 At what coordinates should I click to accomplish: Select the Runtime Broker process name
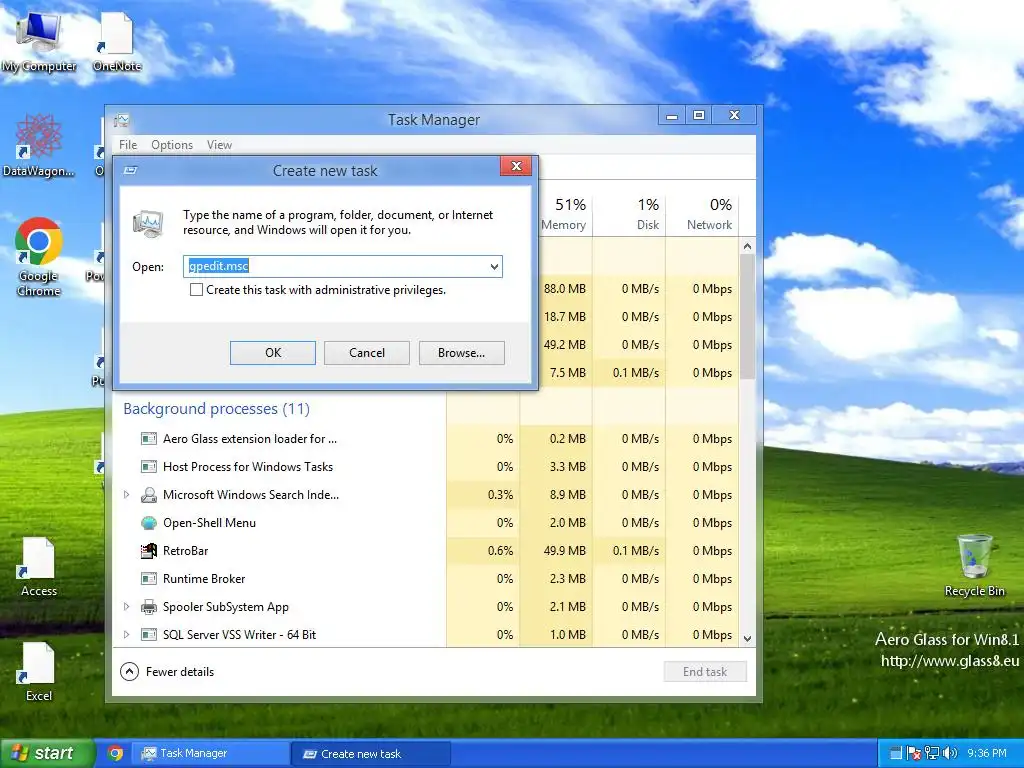click(x=204, y=579)
